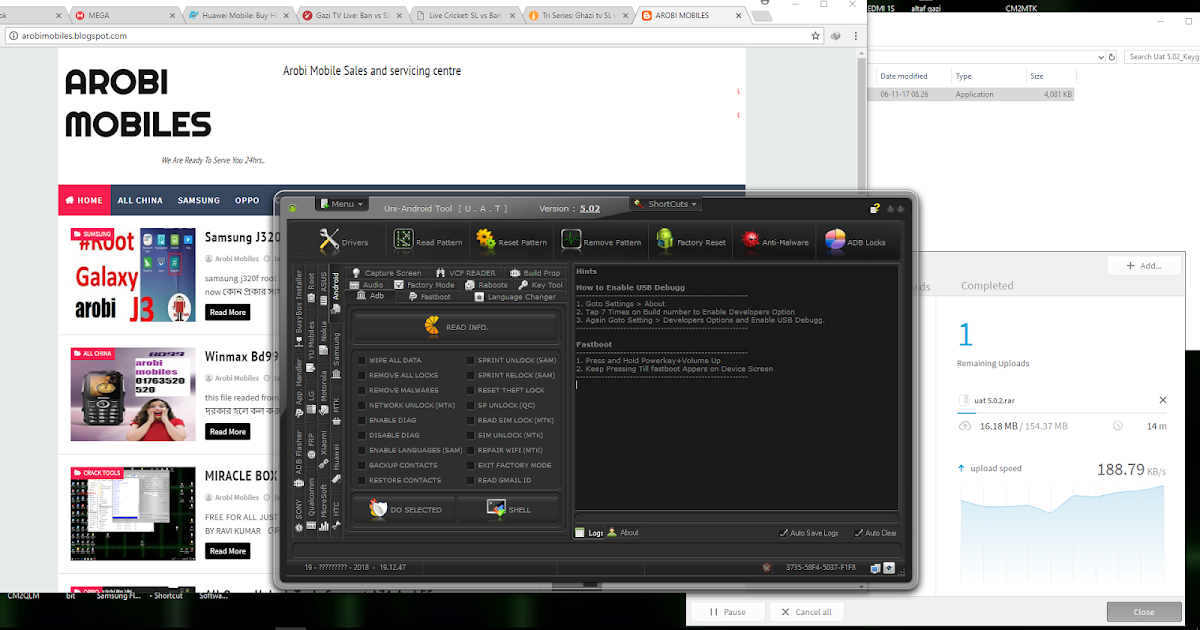Screen dimensions: 1200x630
Task: Open the Build Prop tab
Action: [x=535, y=273]
